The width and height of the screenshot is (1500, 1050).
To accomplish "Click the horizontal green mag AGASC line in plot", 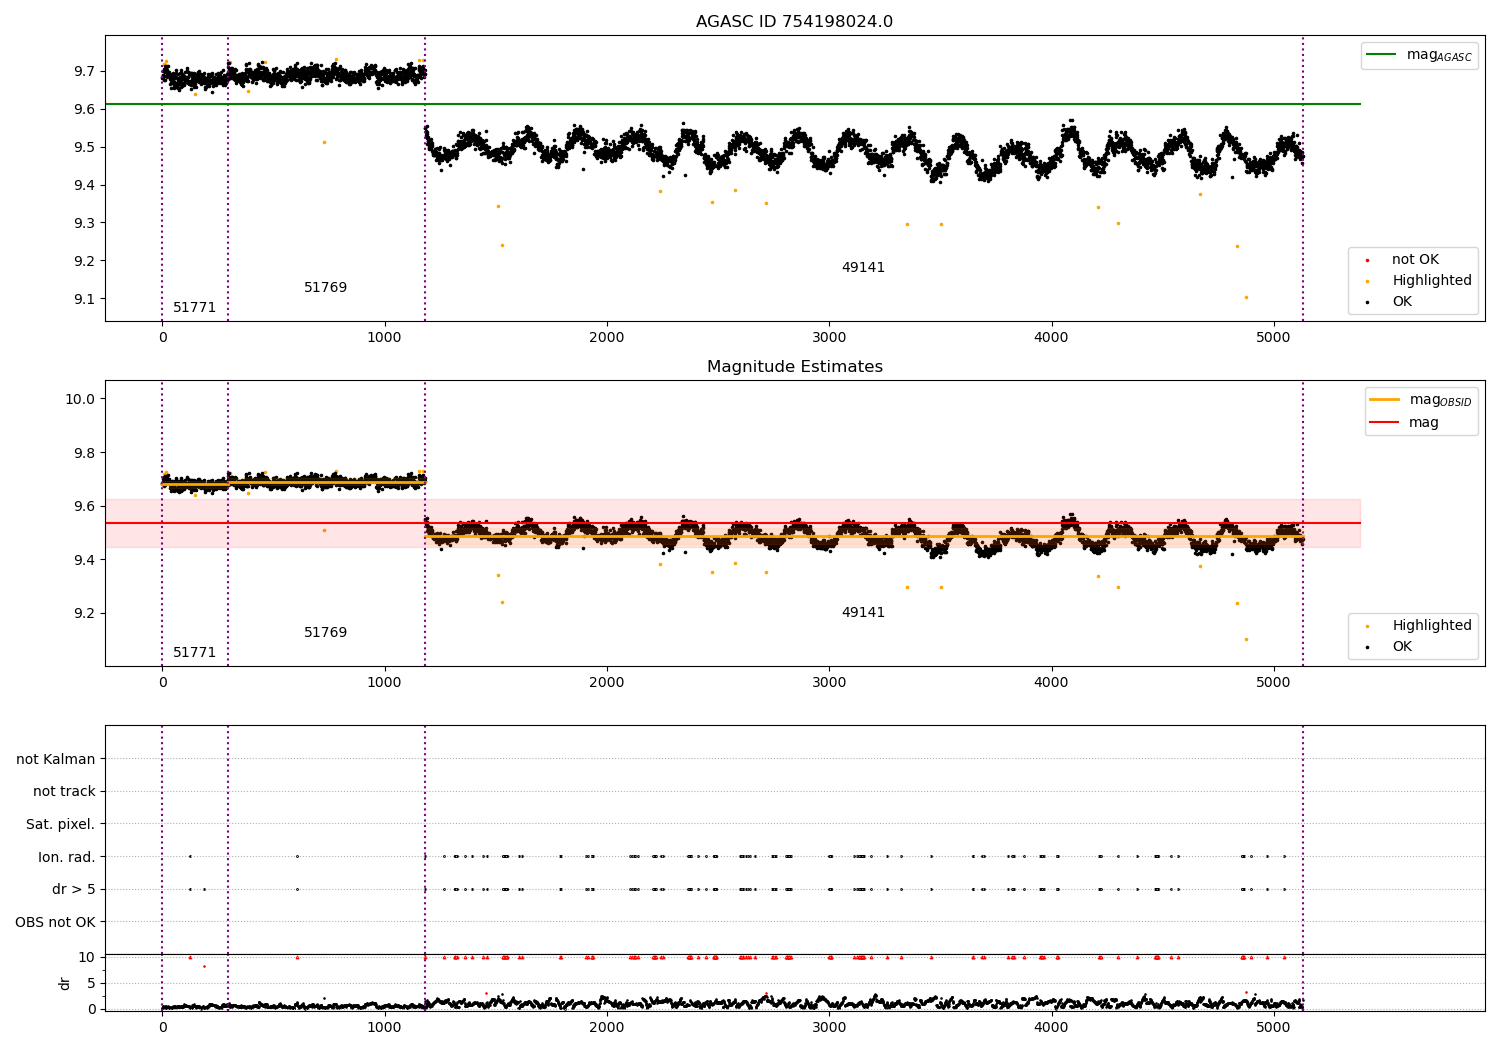I will click(732, 104).
